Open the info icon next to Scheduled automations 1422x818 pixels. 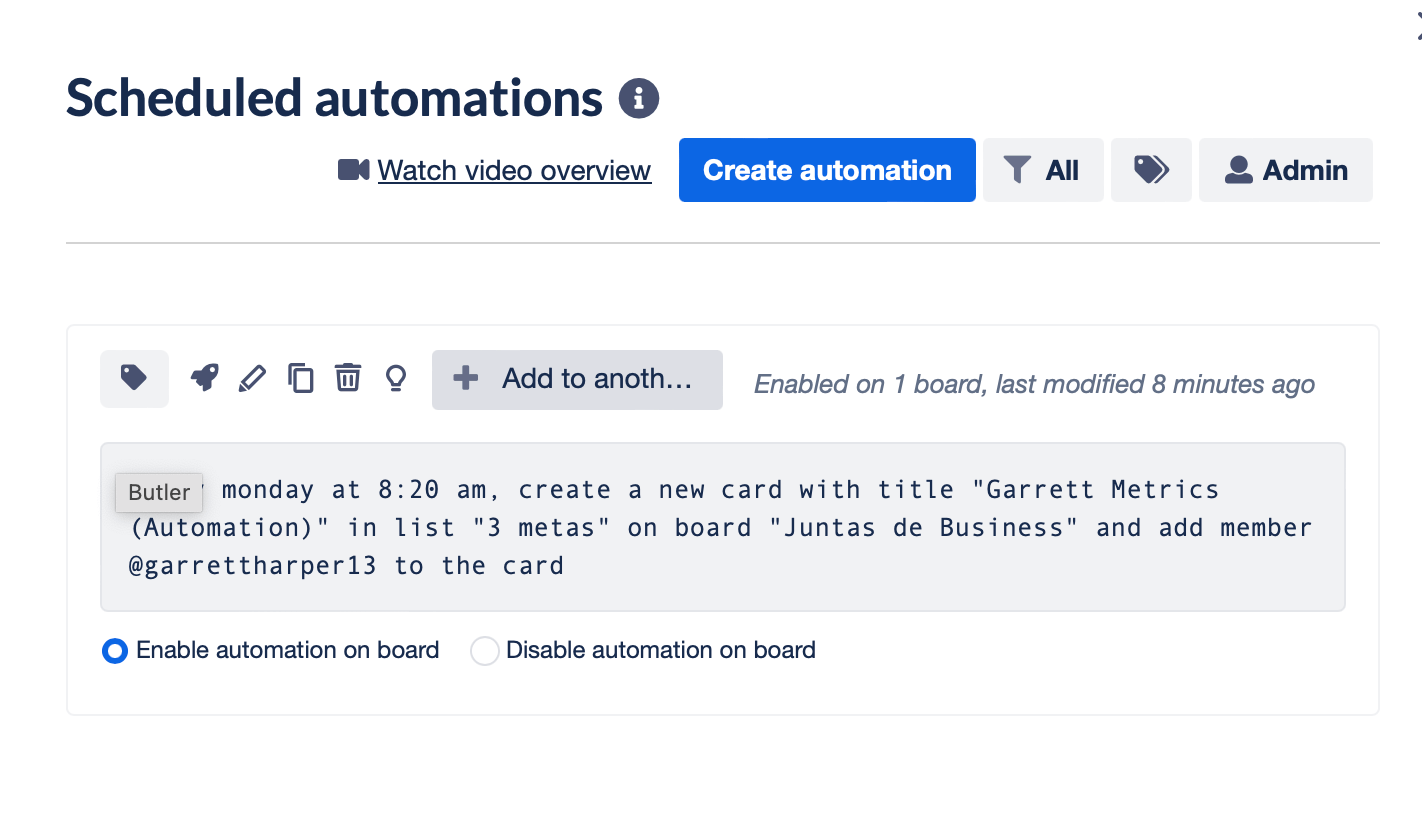click(639, 97)
